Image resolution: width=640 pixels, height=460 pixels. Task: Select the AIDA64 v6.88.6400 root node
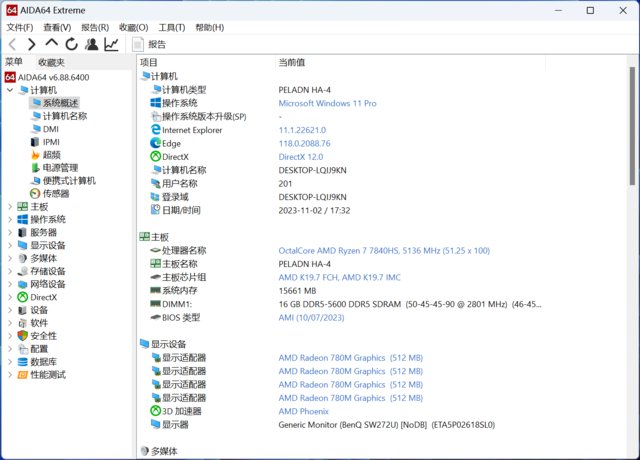[48, 77]
